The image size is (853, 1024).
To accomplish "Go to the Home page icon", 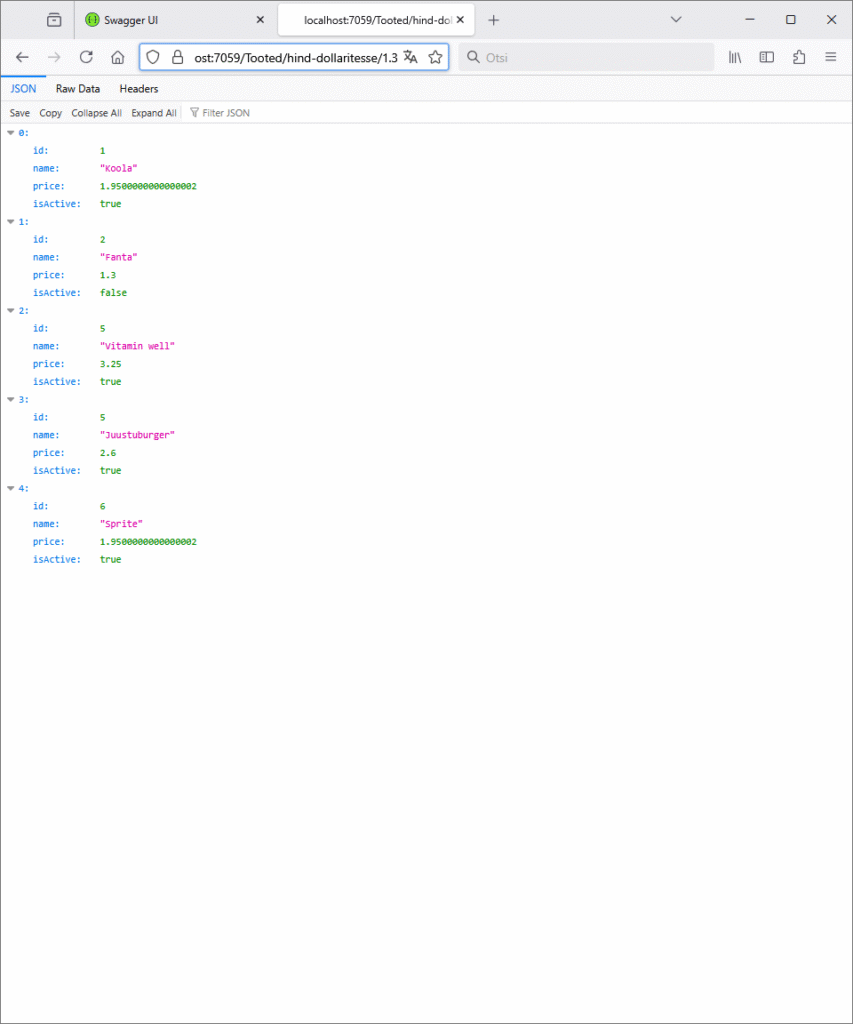I will point(117,57).
